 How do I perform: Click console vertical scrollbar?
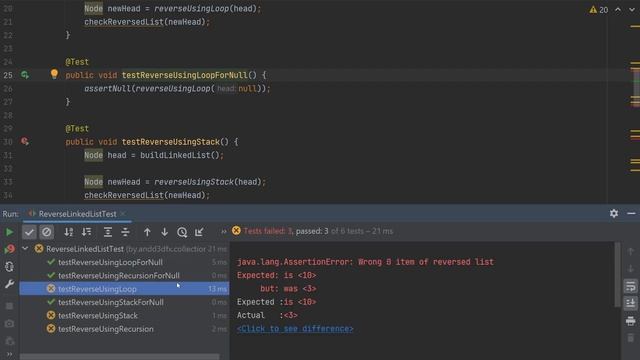(617, 275)
